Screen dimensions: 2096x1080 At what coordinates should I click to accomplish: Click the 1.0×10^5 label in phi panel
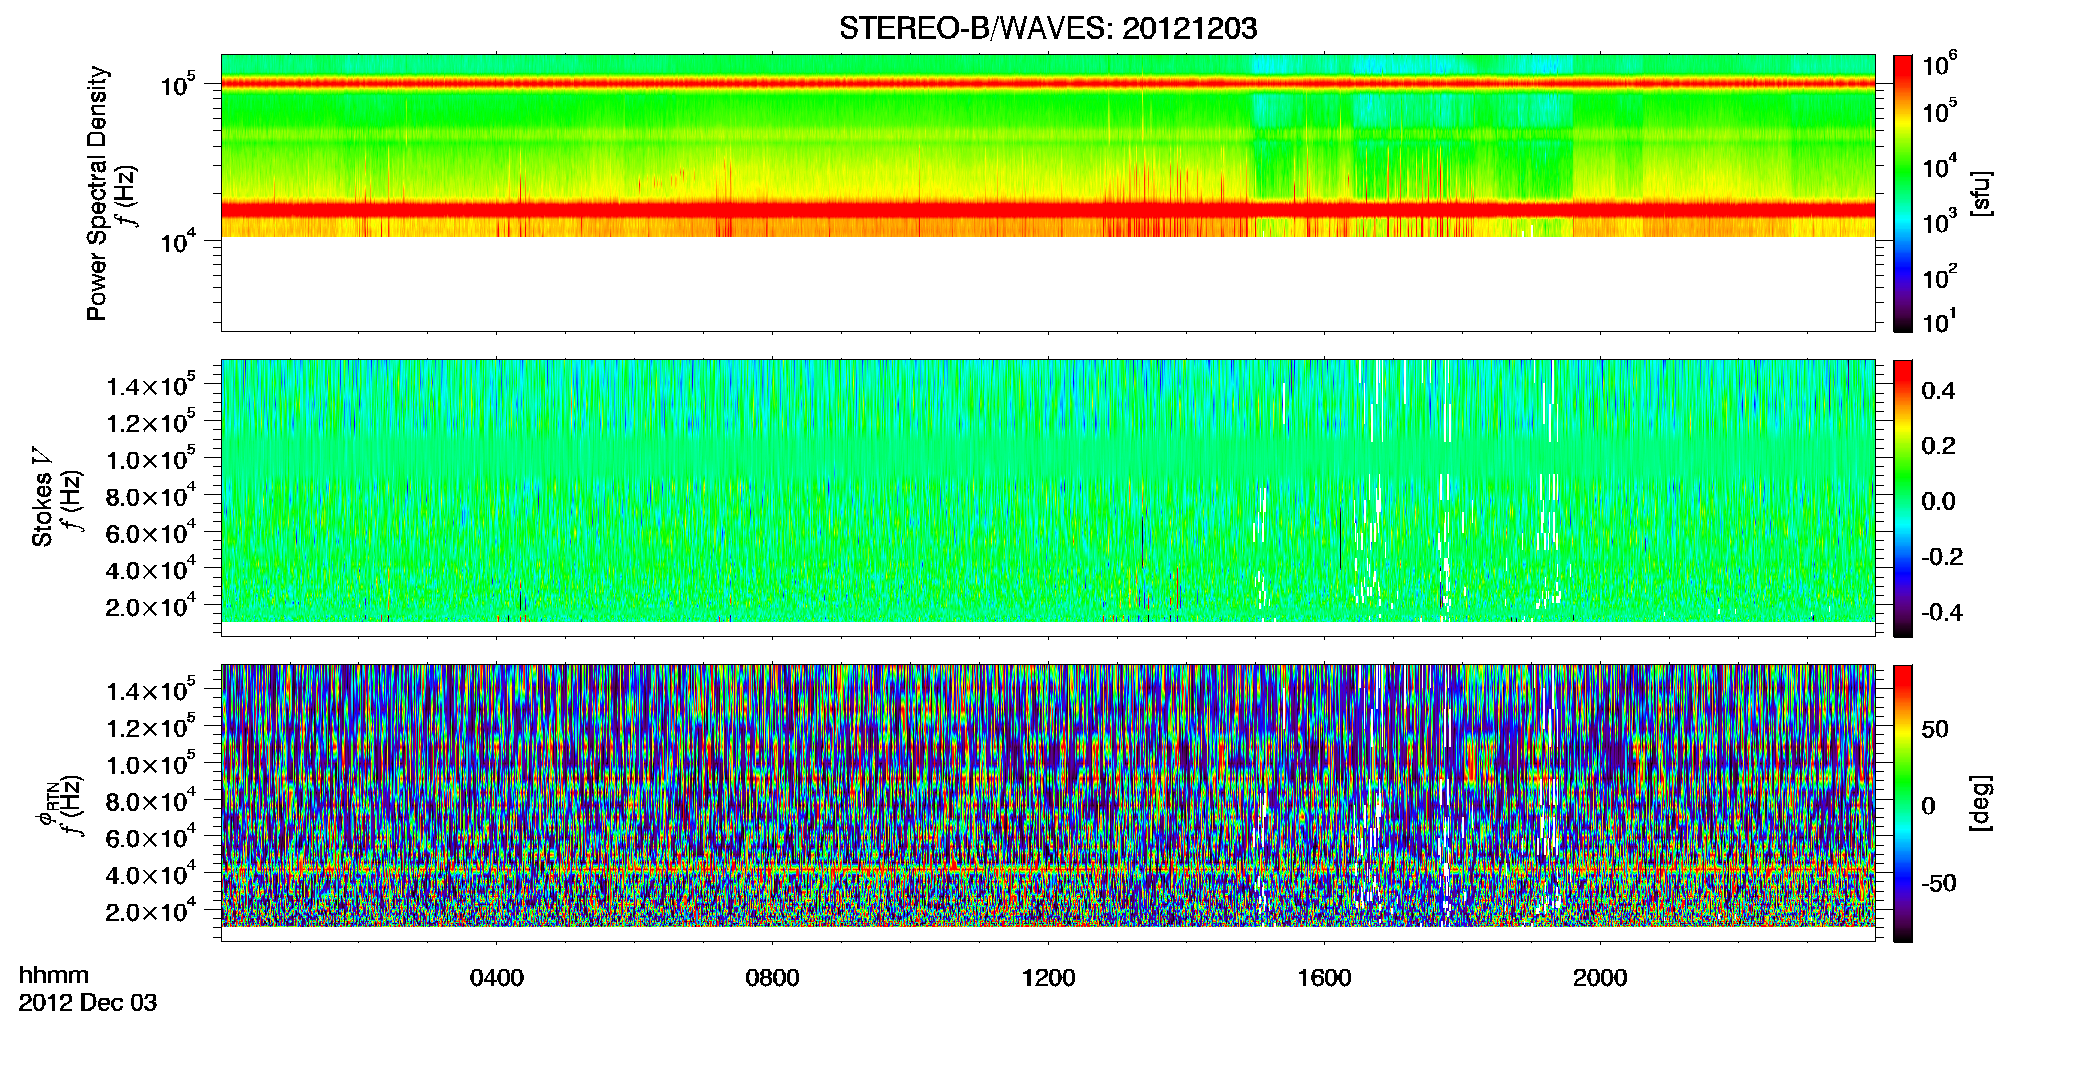[151, 763]
